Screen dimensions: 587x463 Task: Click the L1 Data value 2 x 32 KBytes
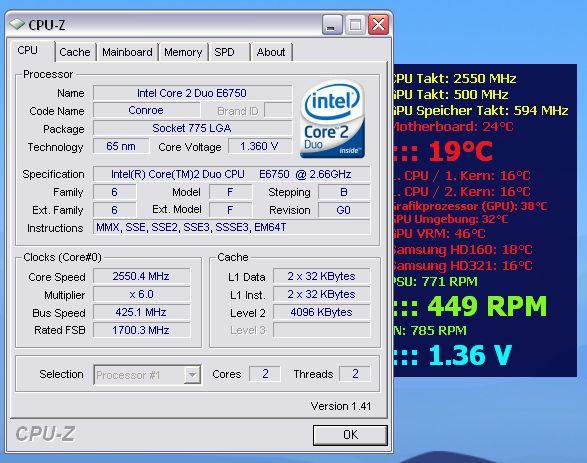[322, 276]
